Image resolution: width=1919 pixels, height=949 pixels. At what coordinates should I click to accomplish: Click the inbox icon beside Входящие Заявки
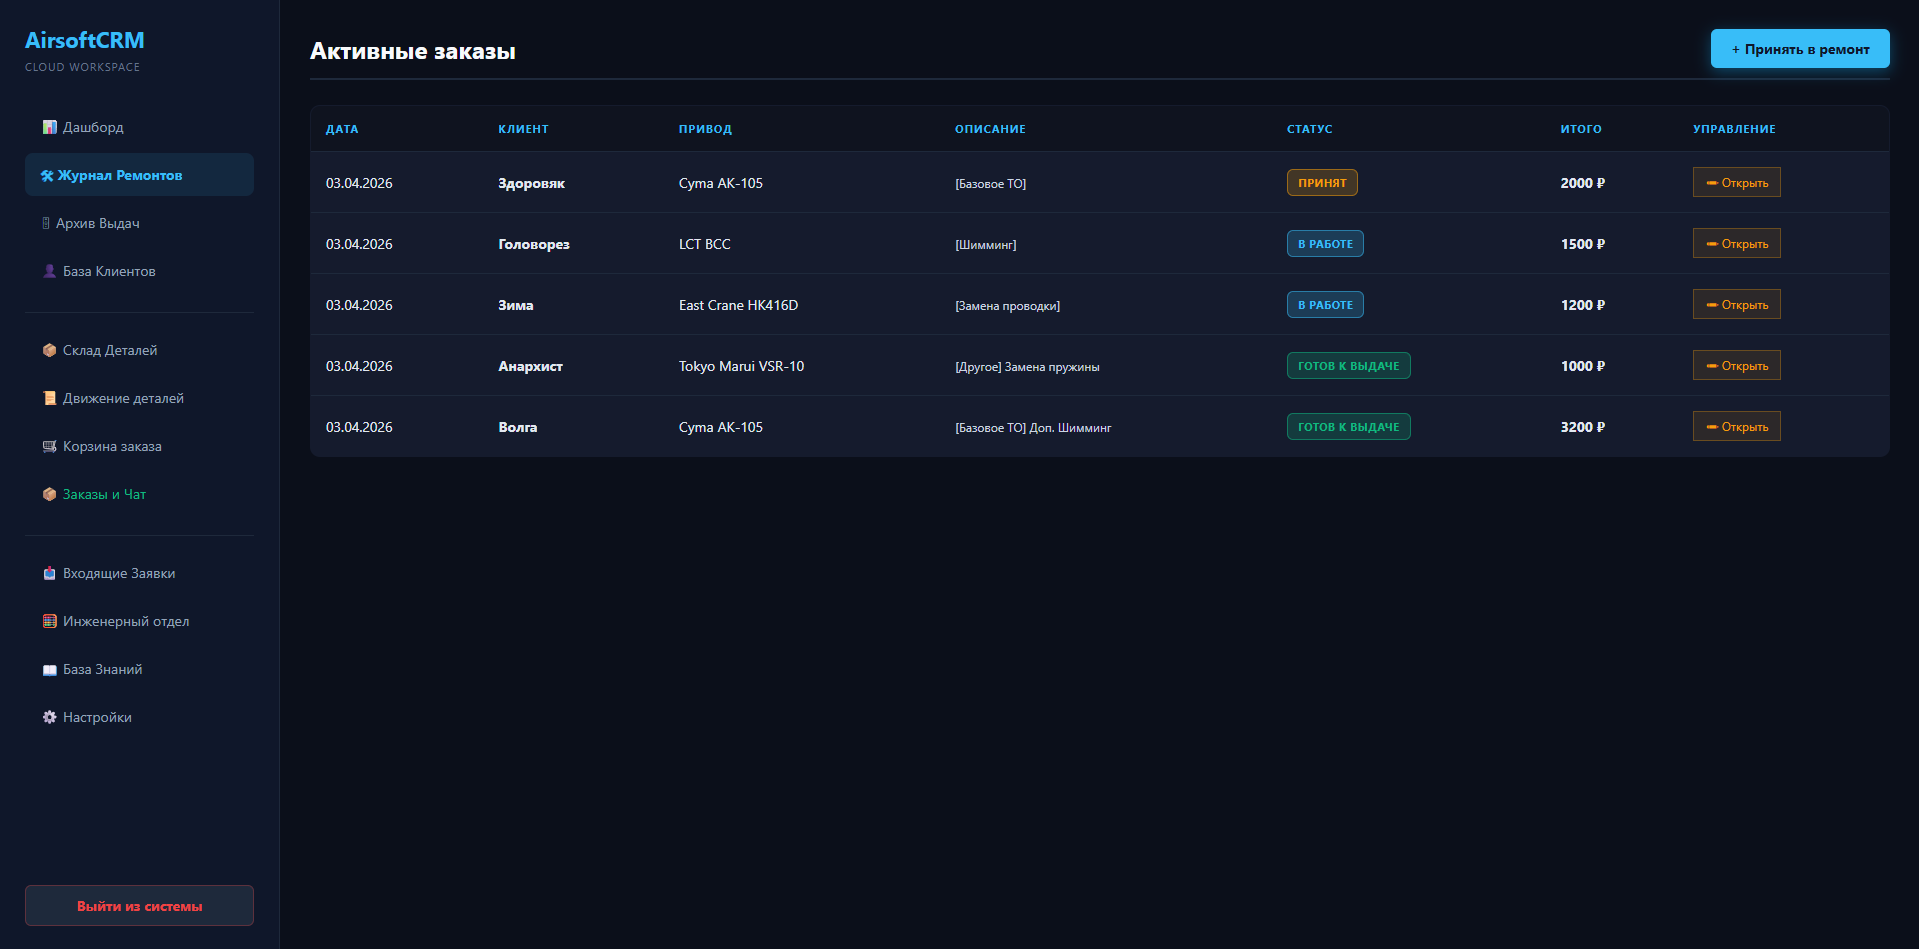click(x=49, y=573)
